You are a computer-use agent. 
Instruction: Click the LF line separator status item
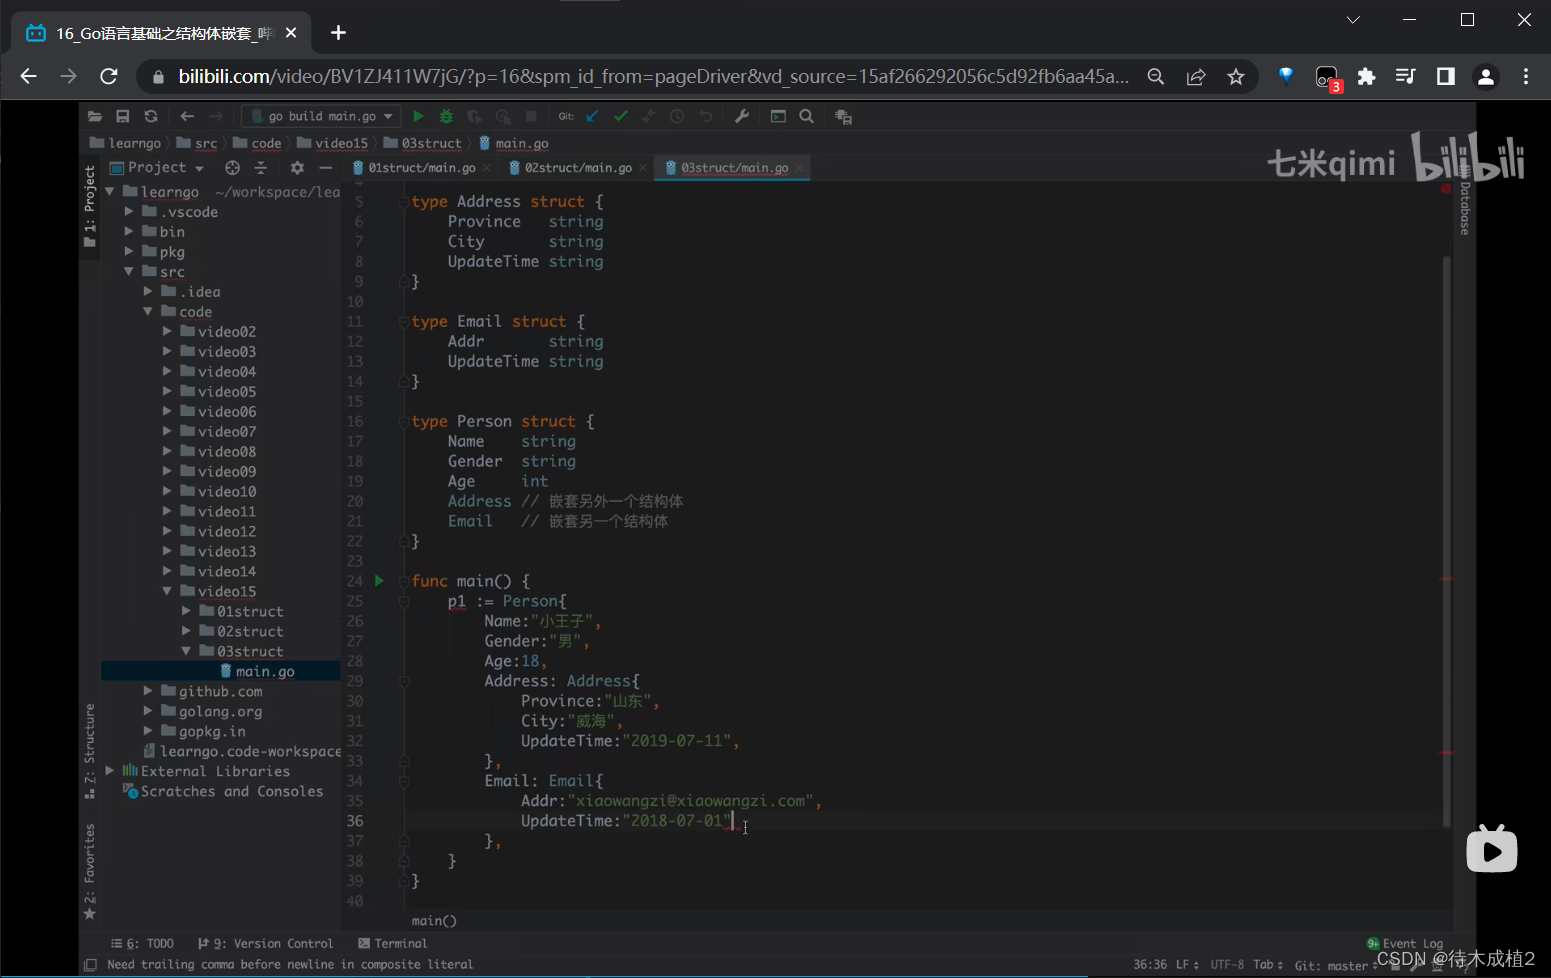click(x=1187, y=965)
